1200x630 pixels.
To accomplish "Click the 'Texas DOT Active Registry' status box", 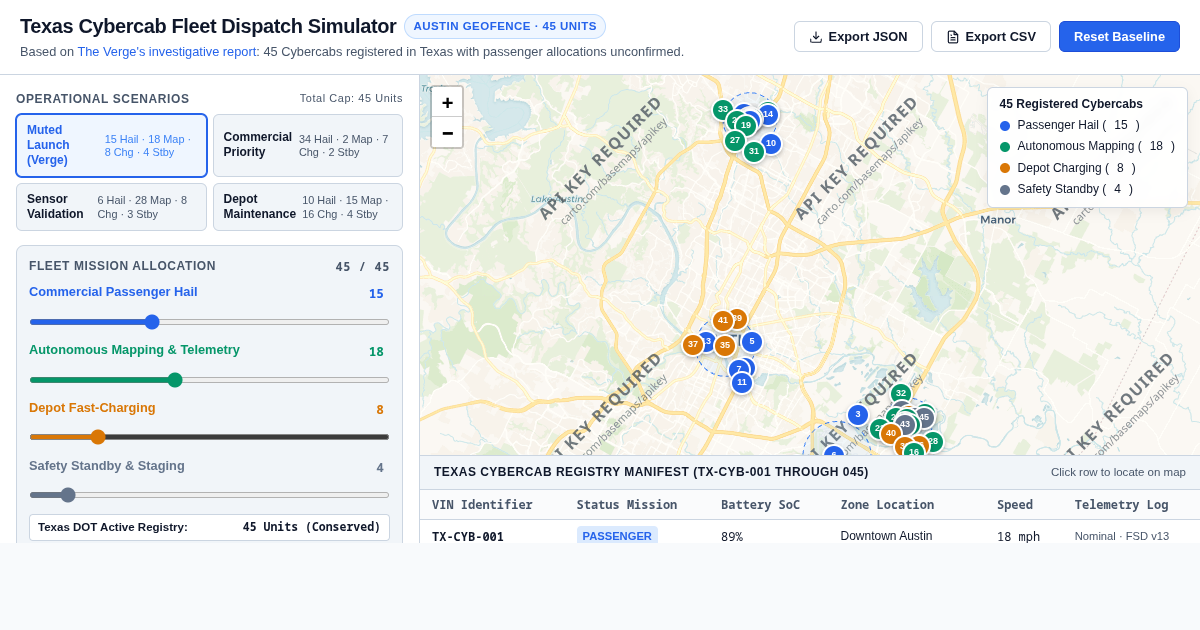I will point(209,527).
